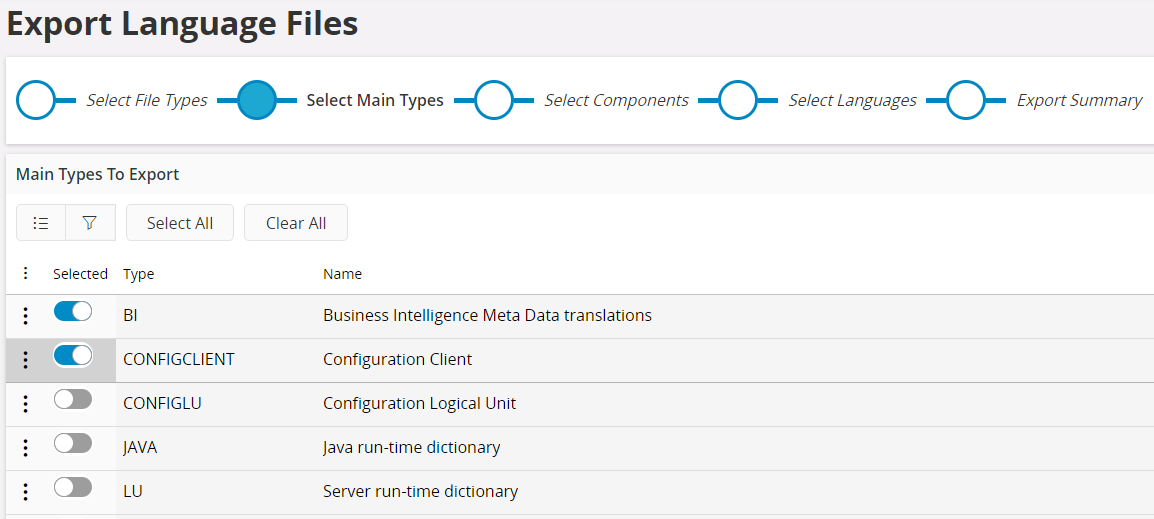Screen dimensions: 1154x519
Task: Sort by the Type column header
Action: pos(139,274)
